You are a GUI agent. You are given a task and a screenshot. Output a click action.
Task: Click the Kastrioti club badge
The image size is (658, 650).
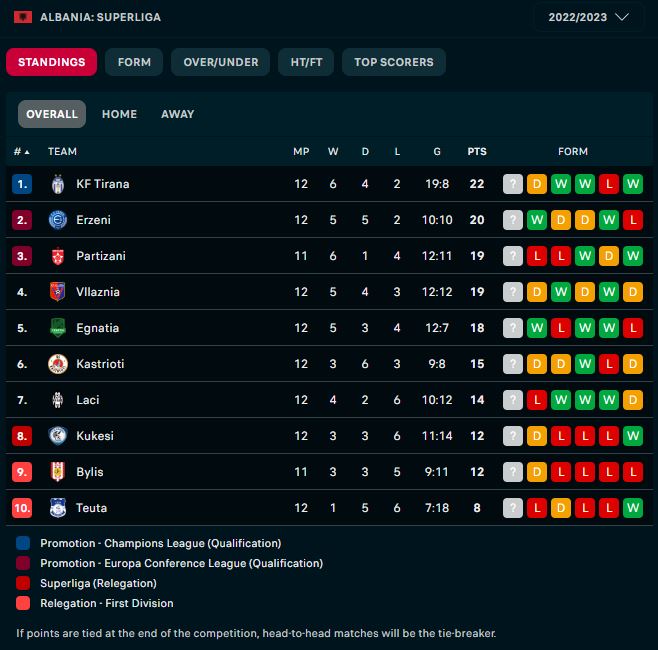[57, 364]
